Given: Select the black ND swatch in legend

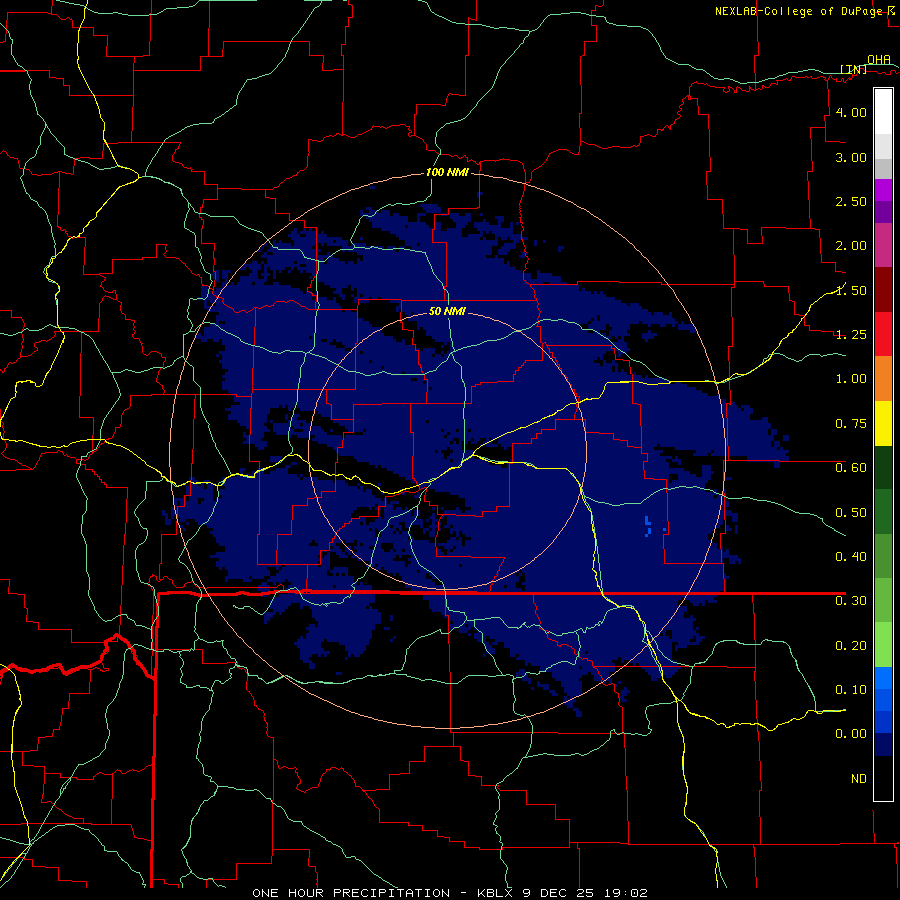Looking at the screenshot, I should pos(883,778).
